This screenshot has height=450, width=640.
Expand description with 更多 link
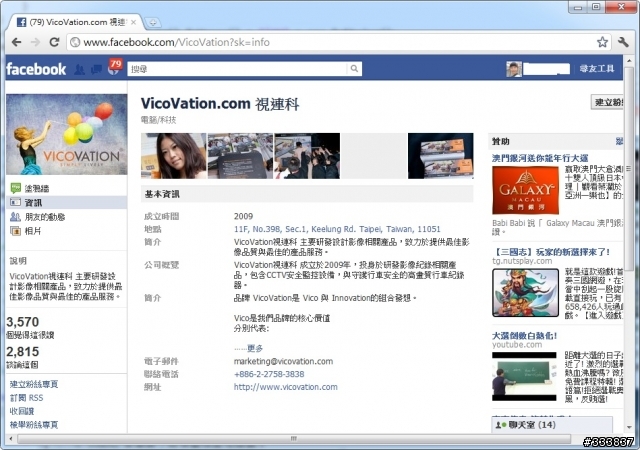(x=255, y=348)
